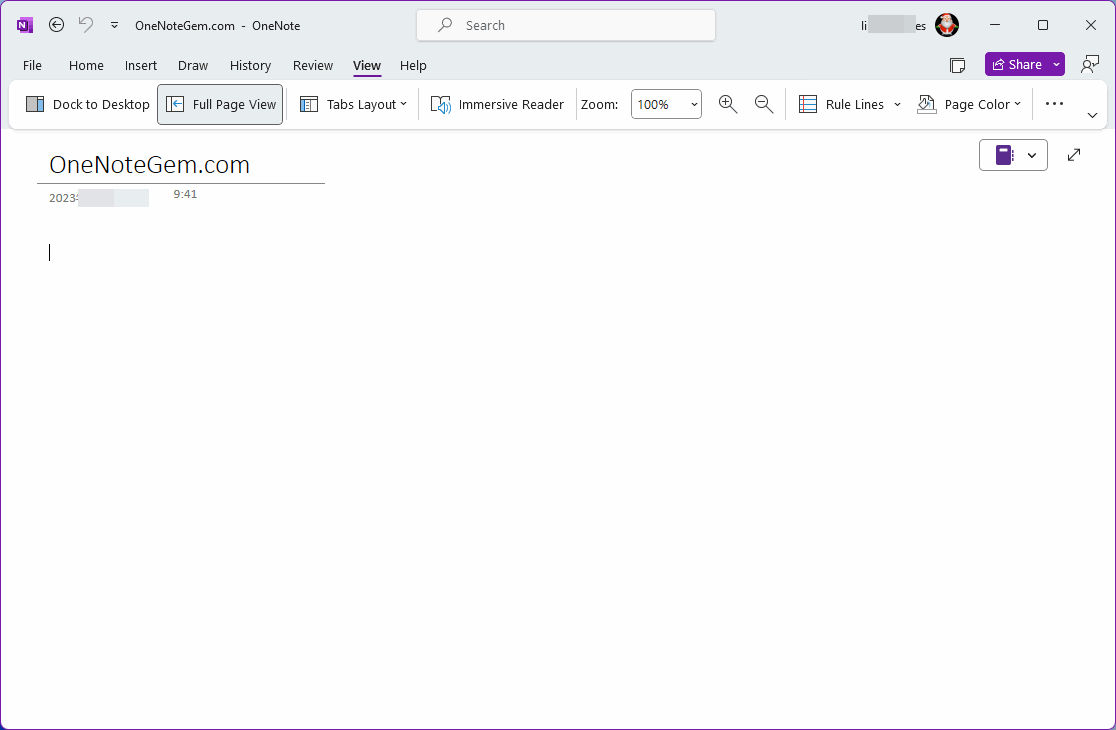1116x730 pixels.
Task: Open the Tabs Layout dropdown
Action: click(353, 104)
